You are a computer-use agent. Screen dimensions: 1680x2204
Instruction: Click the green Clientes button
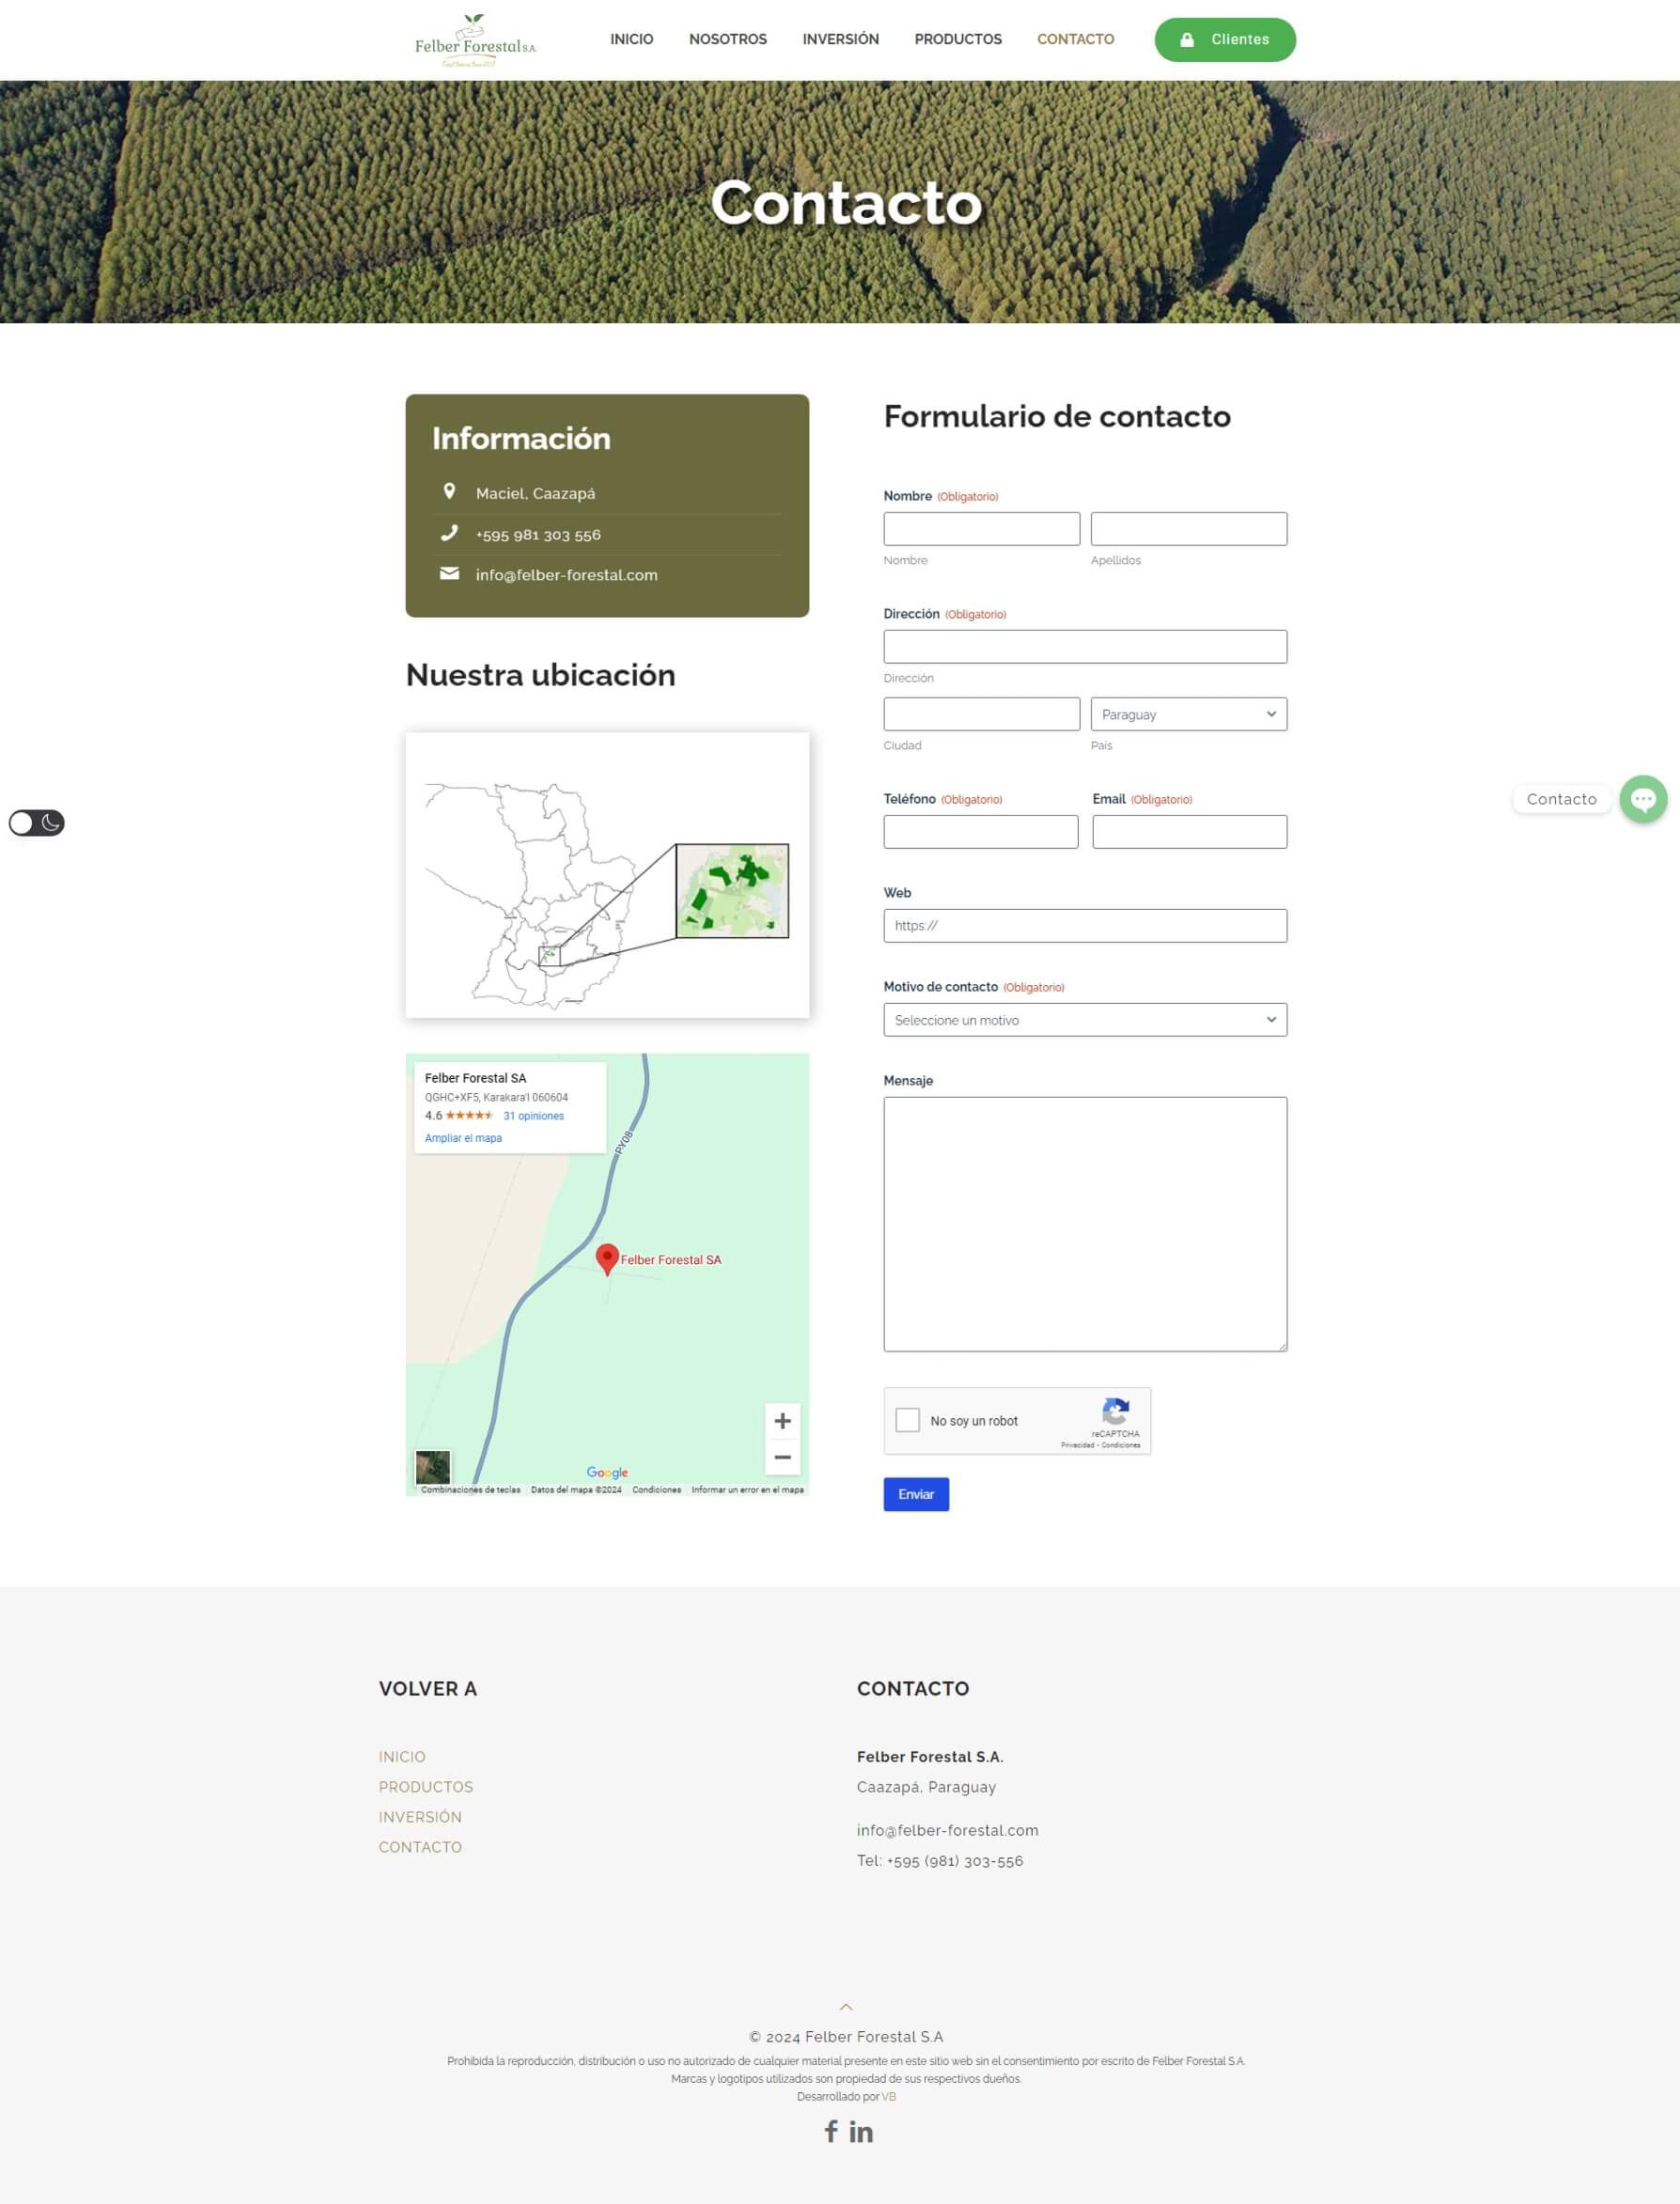tap(1224, 40)
